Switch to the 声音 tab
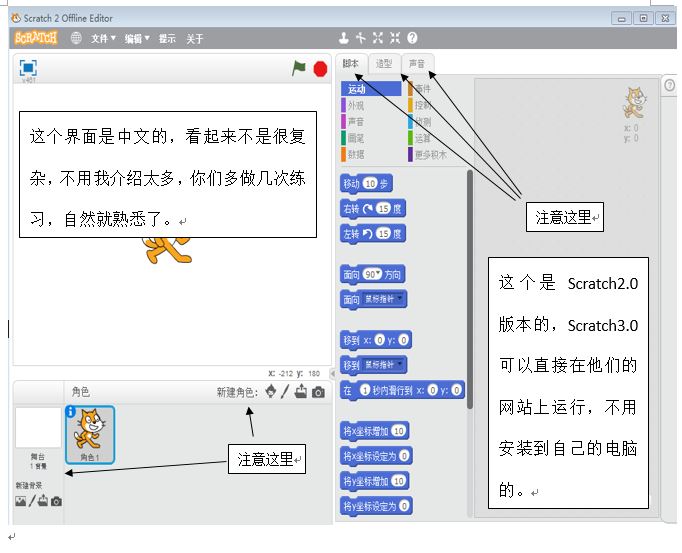The image size is (682, 553). point(417,64)
